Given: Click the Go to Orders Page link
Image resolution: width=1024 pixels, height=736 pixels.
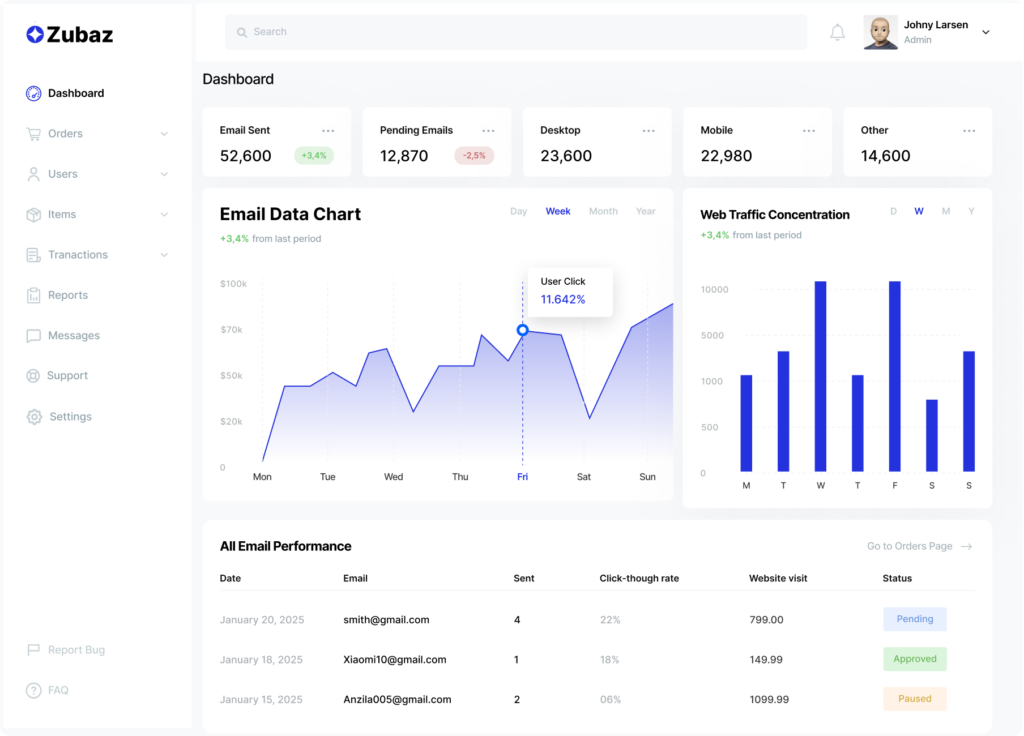Looking at the screenshot, I should click(918, 546).
